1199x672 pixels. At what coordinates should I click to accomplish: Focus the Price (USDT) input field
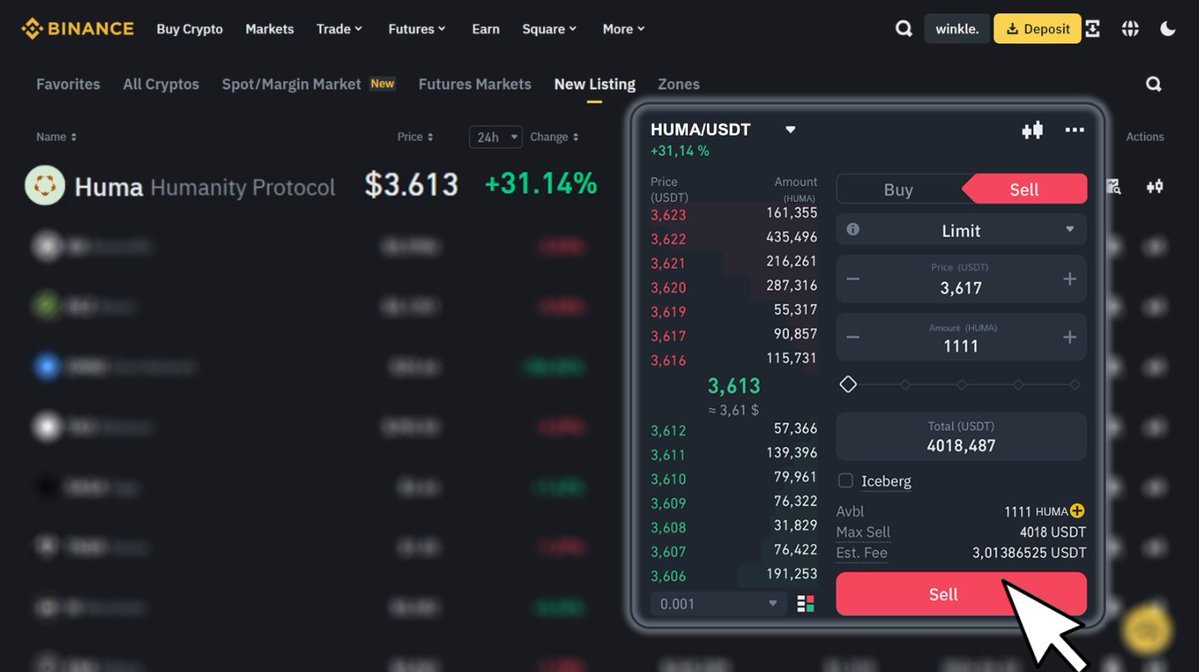(960, 279)
